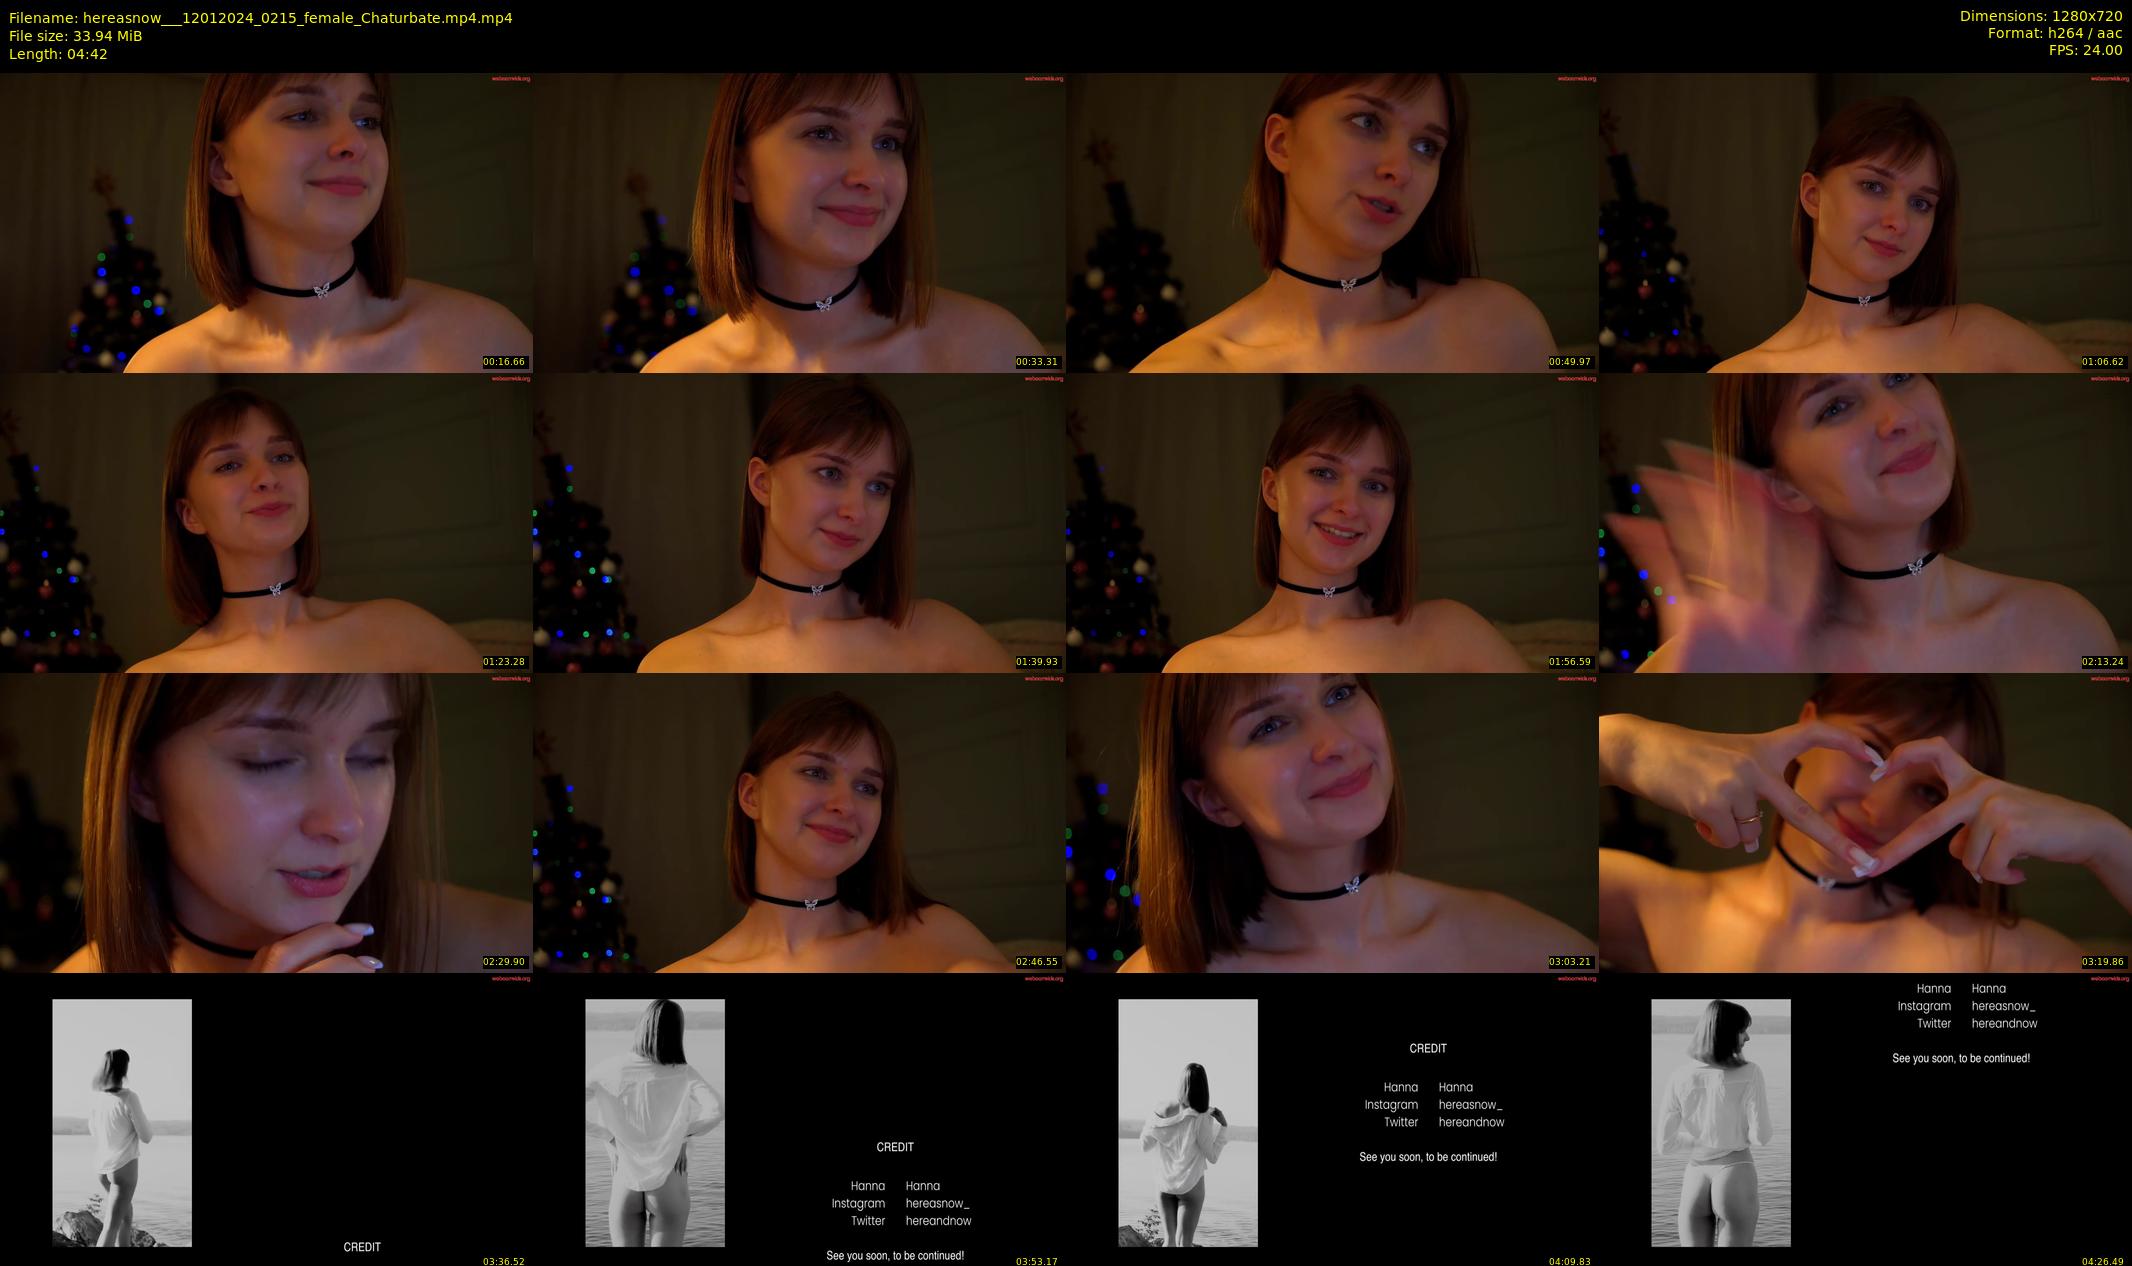The width and height of the screenshot is (2132, 1266).
Task: Open the heart-hands frame at 03:19.86
Action: click(x=1865, y=822)
